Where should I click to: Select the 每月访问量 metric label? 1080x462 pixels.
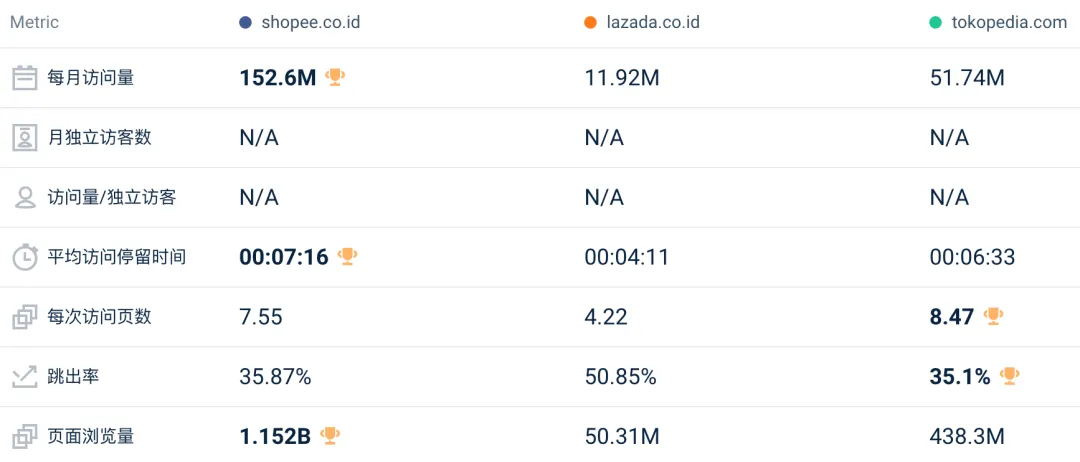coord(90,78)
